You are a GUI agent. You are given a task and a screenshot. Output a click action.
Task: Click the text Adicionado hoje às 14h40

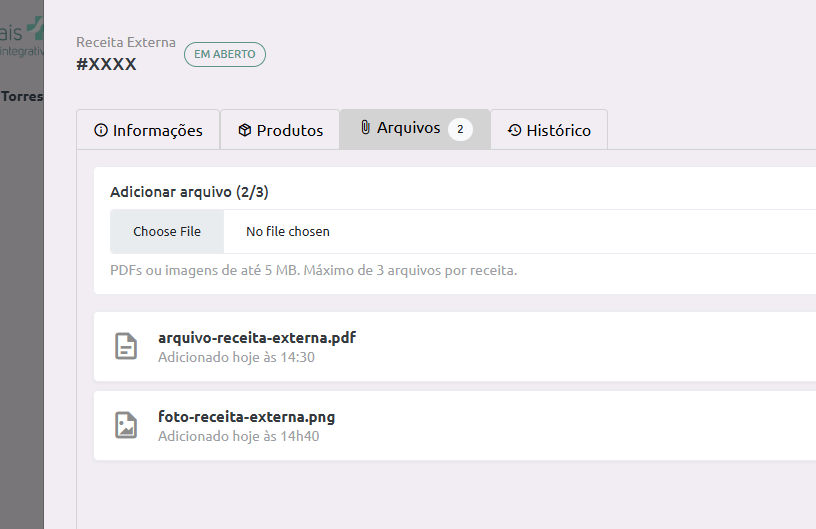(x=239, y=436)
